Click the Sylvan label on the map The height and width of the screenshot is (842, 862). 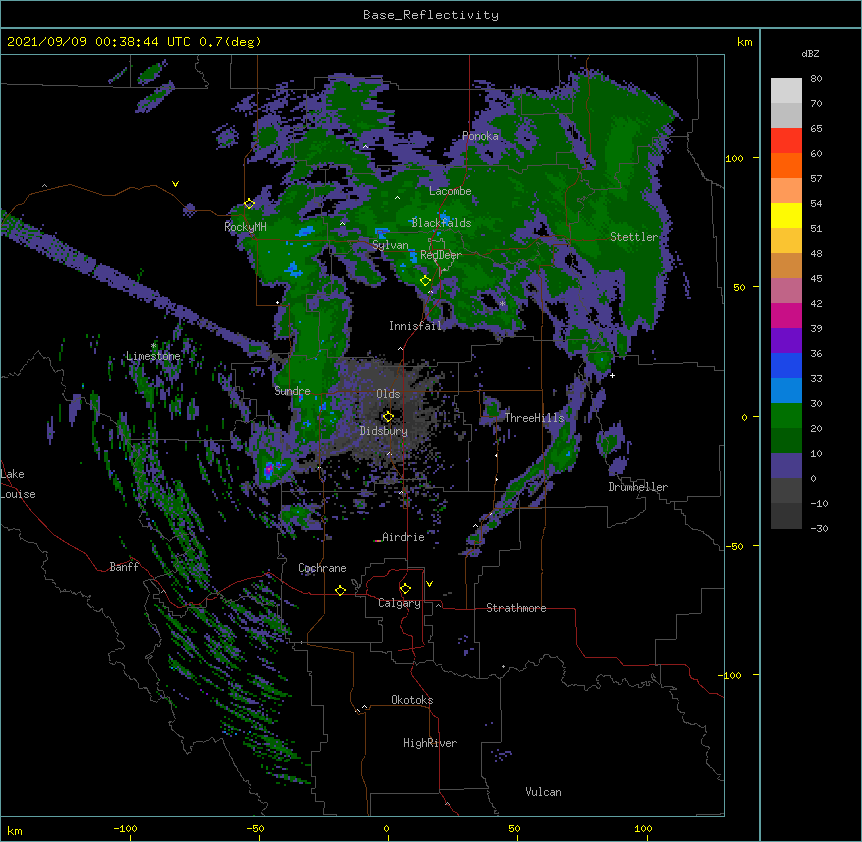pyautogui.click(x=390, y=245)
